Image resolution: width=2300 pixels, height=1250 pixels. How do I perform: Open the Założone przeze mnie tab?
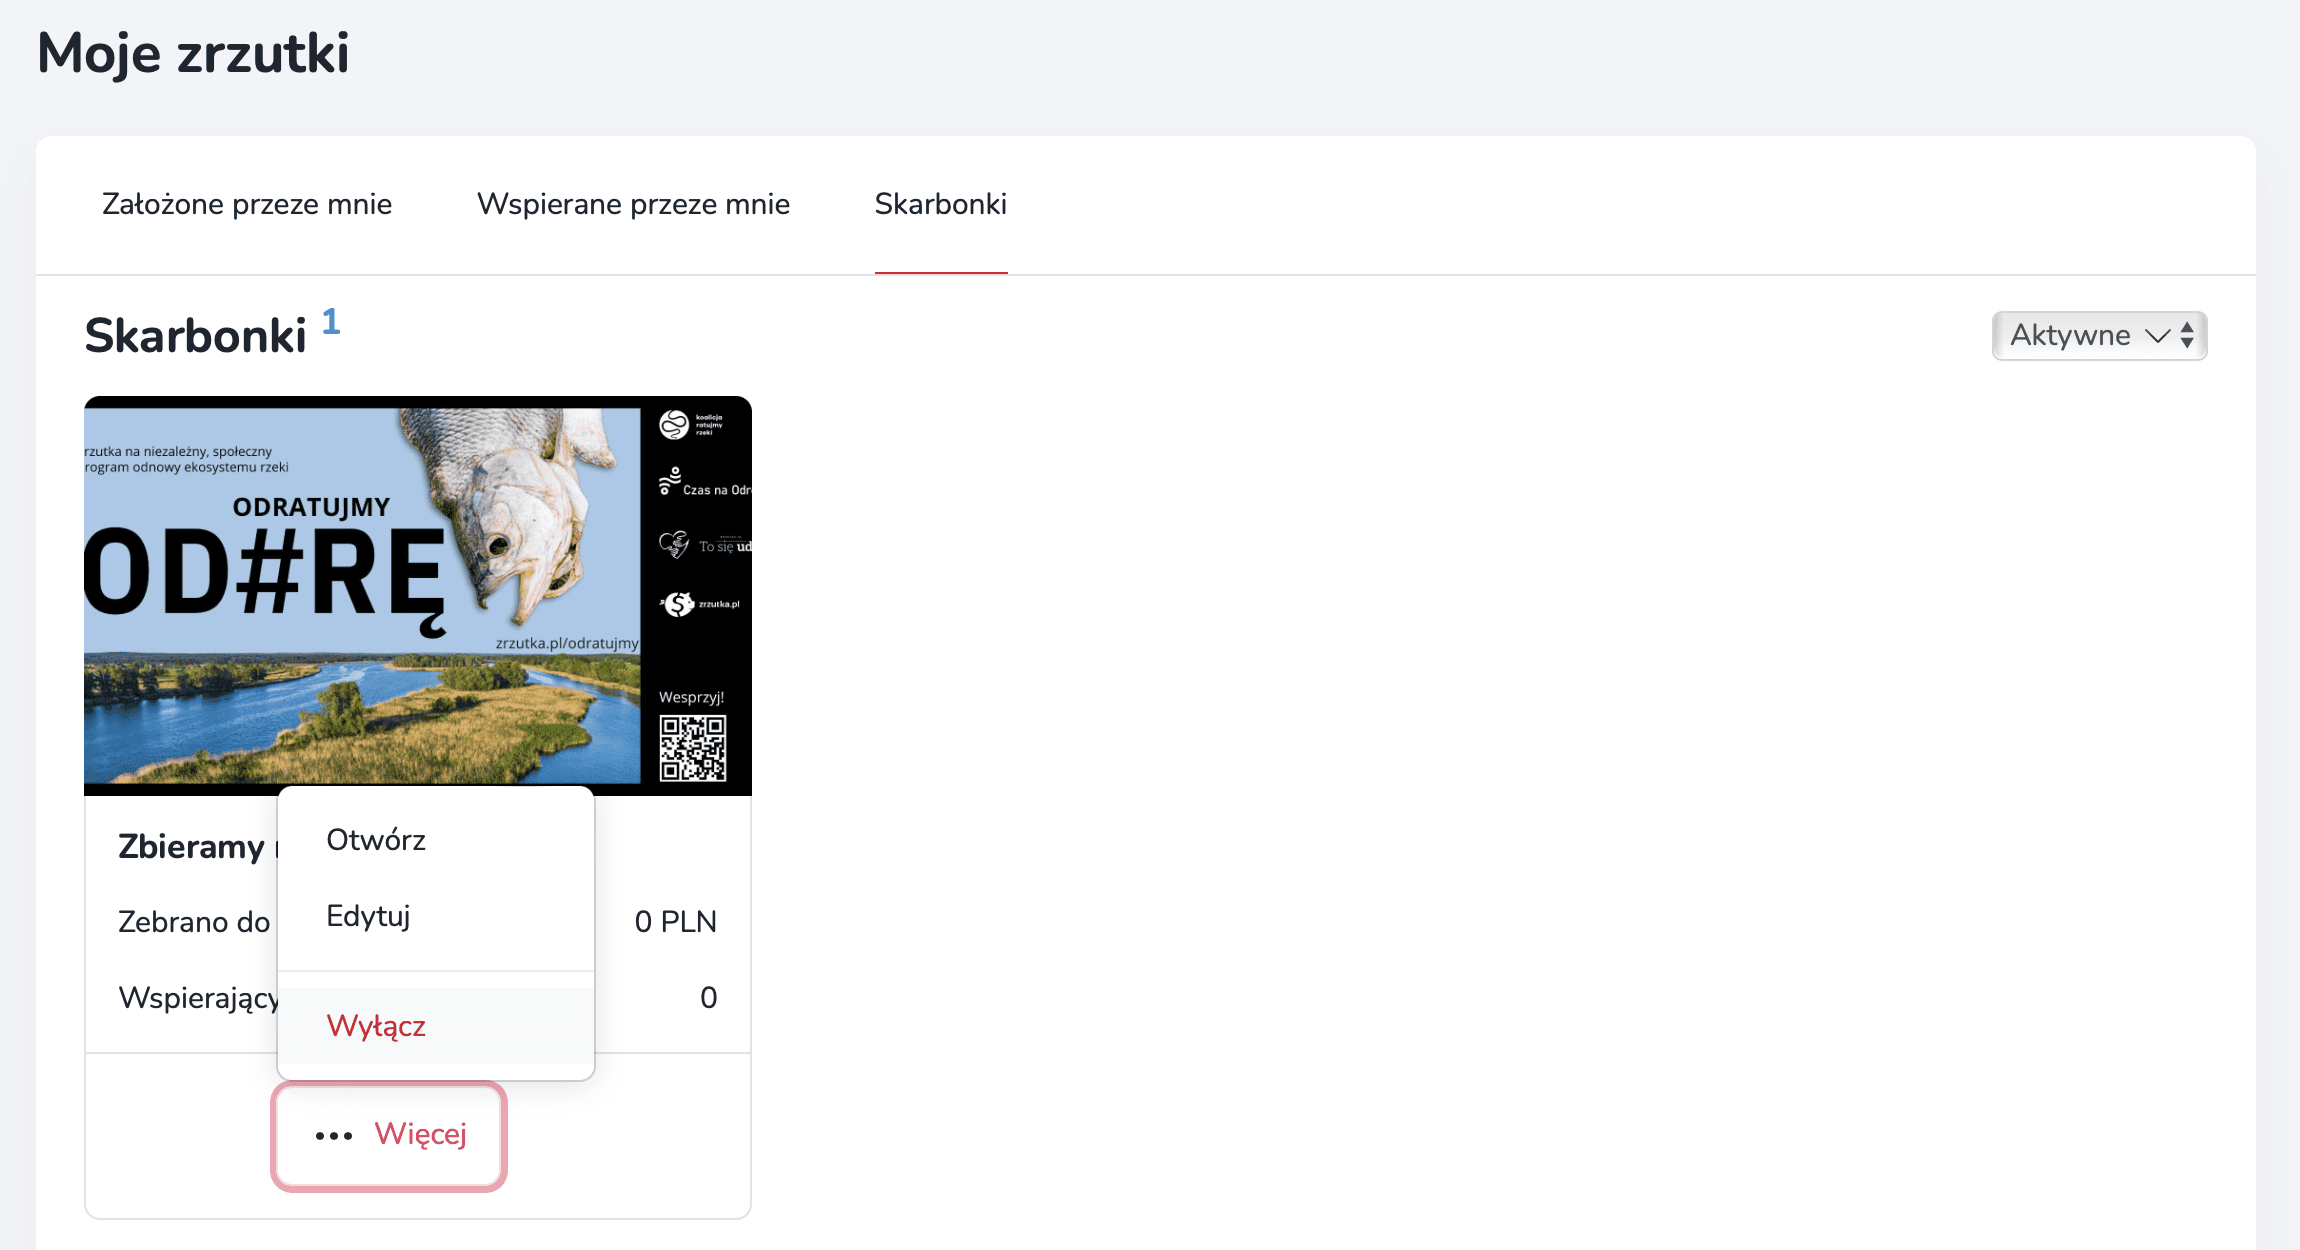[247, 204]
